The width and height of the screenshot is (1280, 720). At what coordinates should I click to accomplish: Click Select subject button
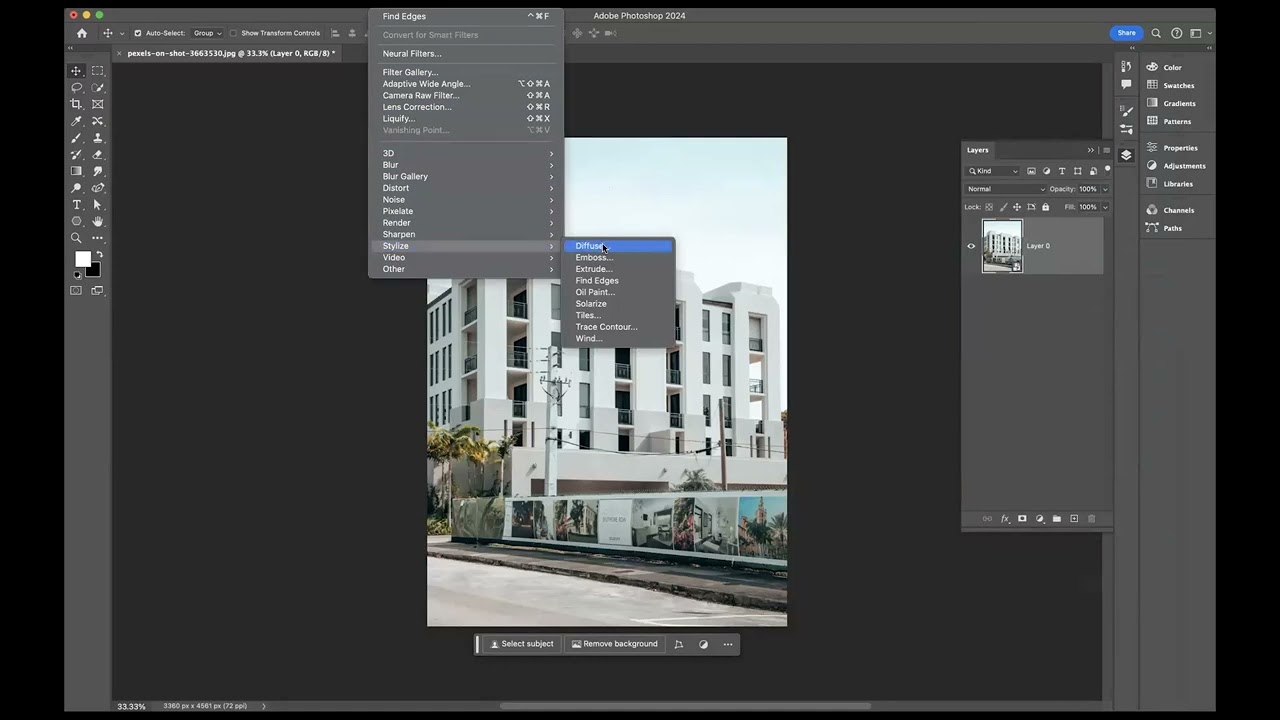(x=522, y=644)
